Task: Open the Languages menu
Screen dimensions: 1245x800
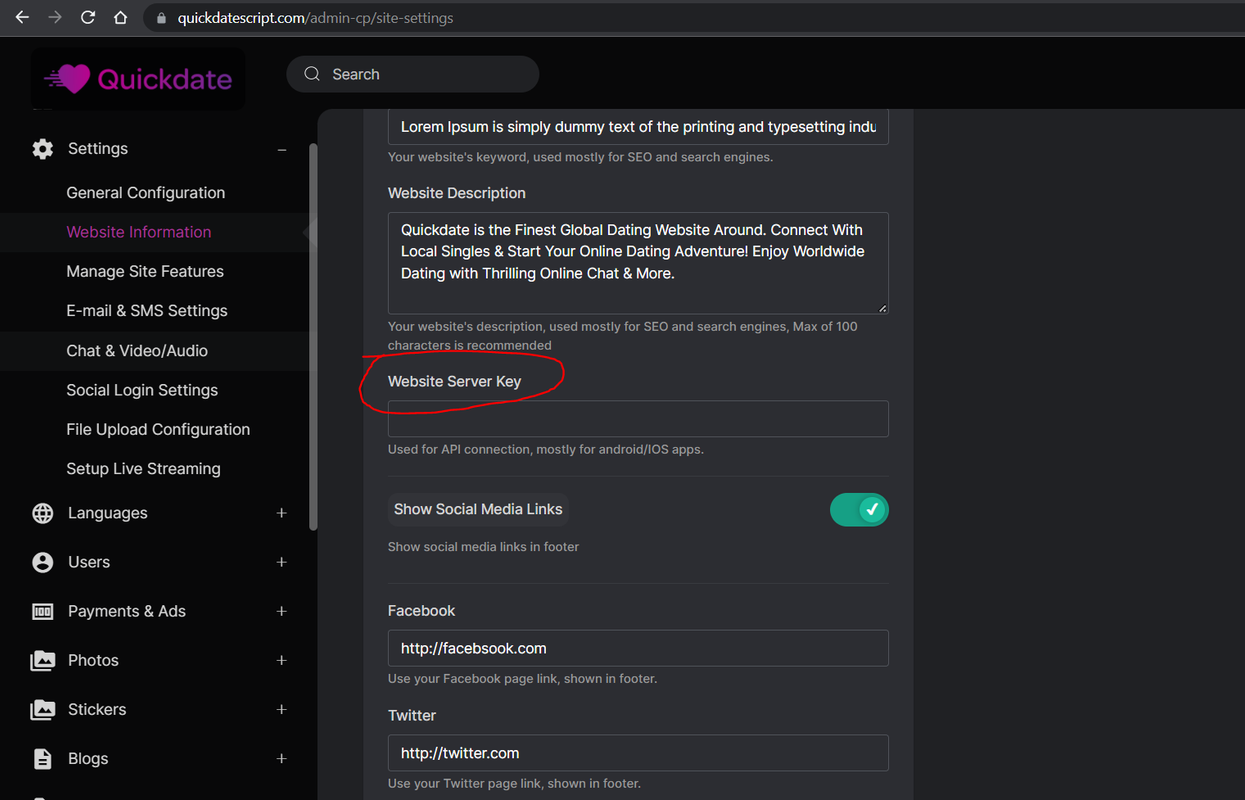Action: [108, 513]
